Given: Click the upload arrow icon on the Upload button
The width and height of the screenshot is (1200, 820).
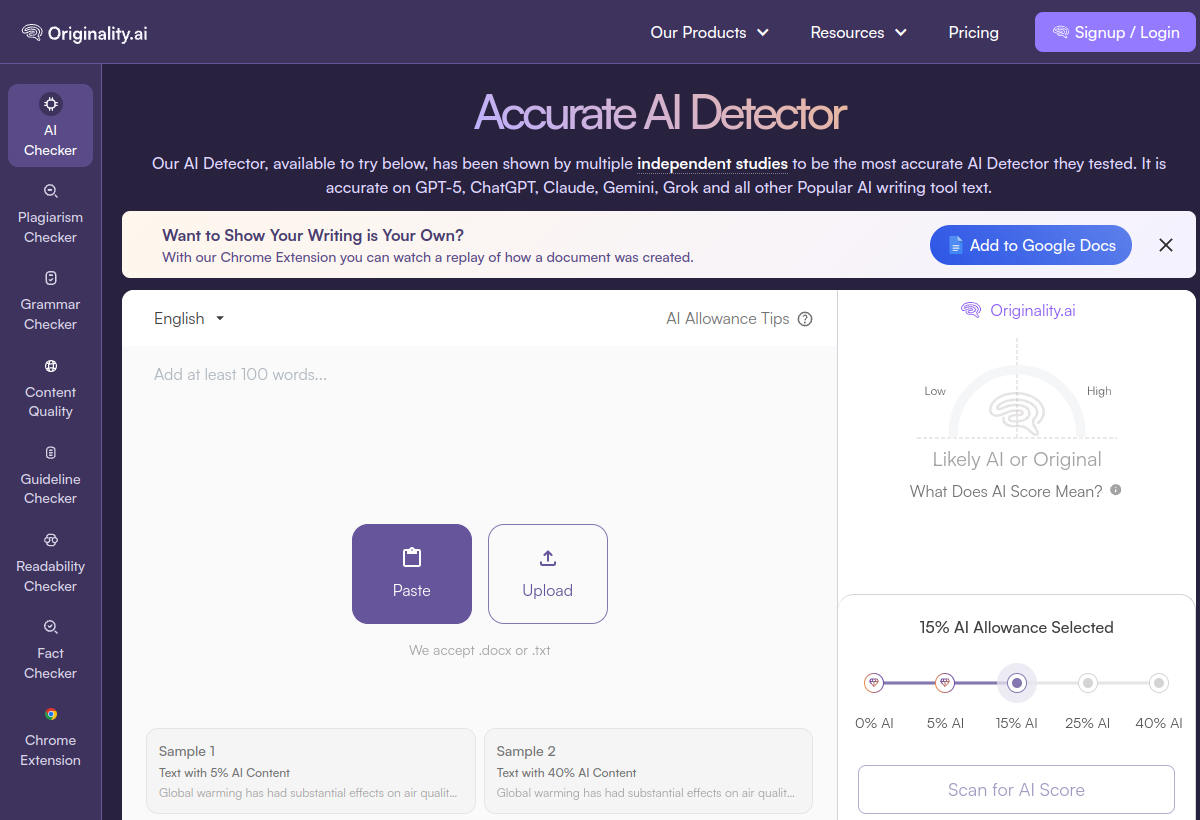Looking at the screenshot, I should pyautogui.click(x=547, y=558).
